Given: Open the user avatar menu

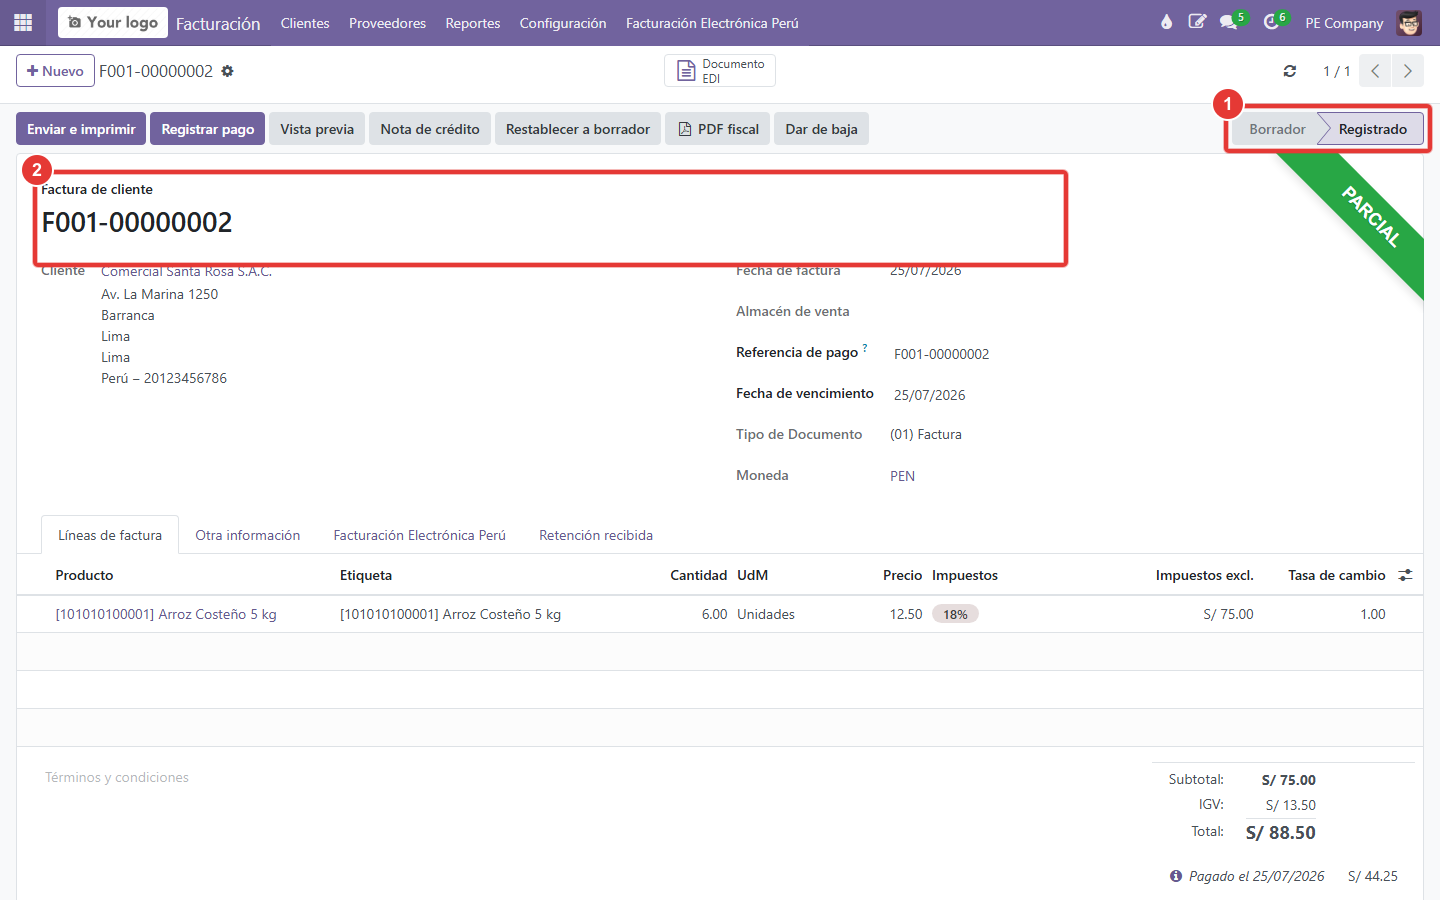Looking at the screenshot, I should point(1409,22).
